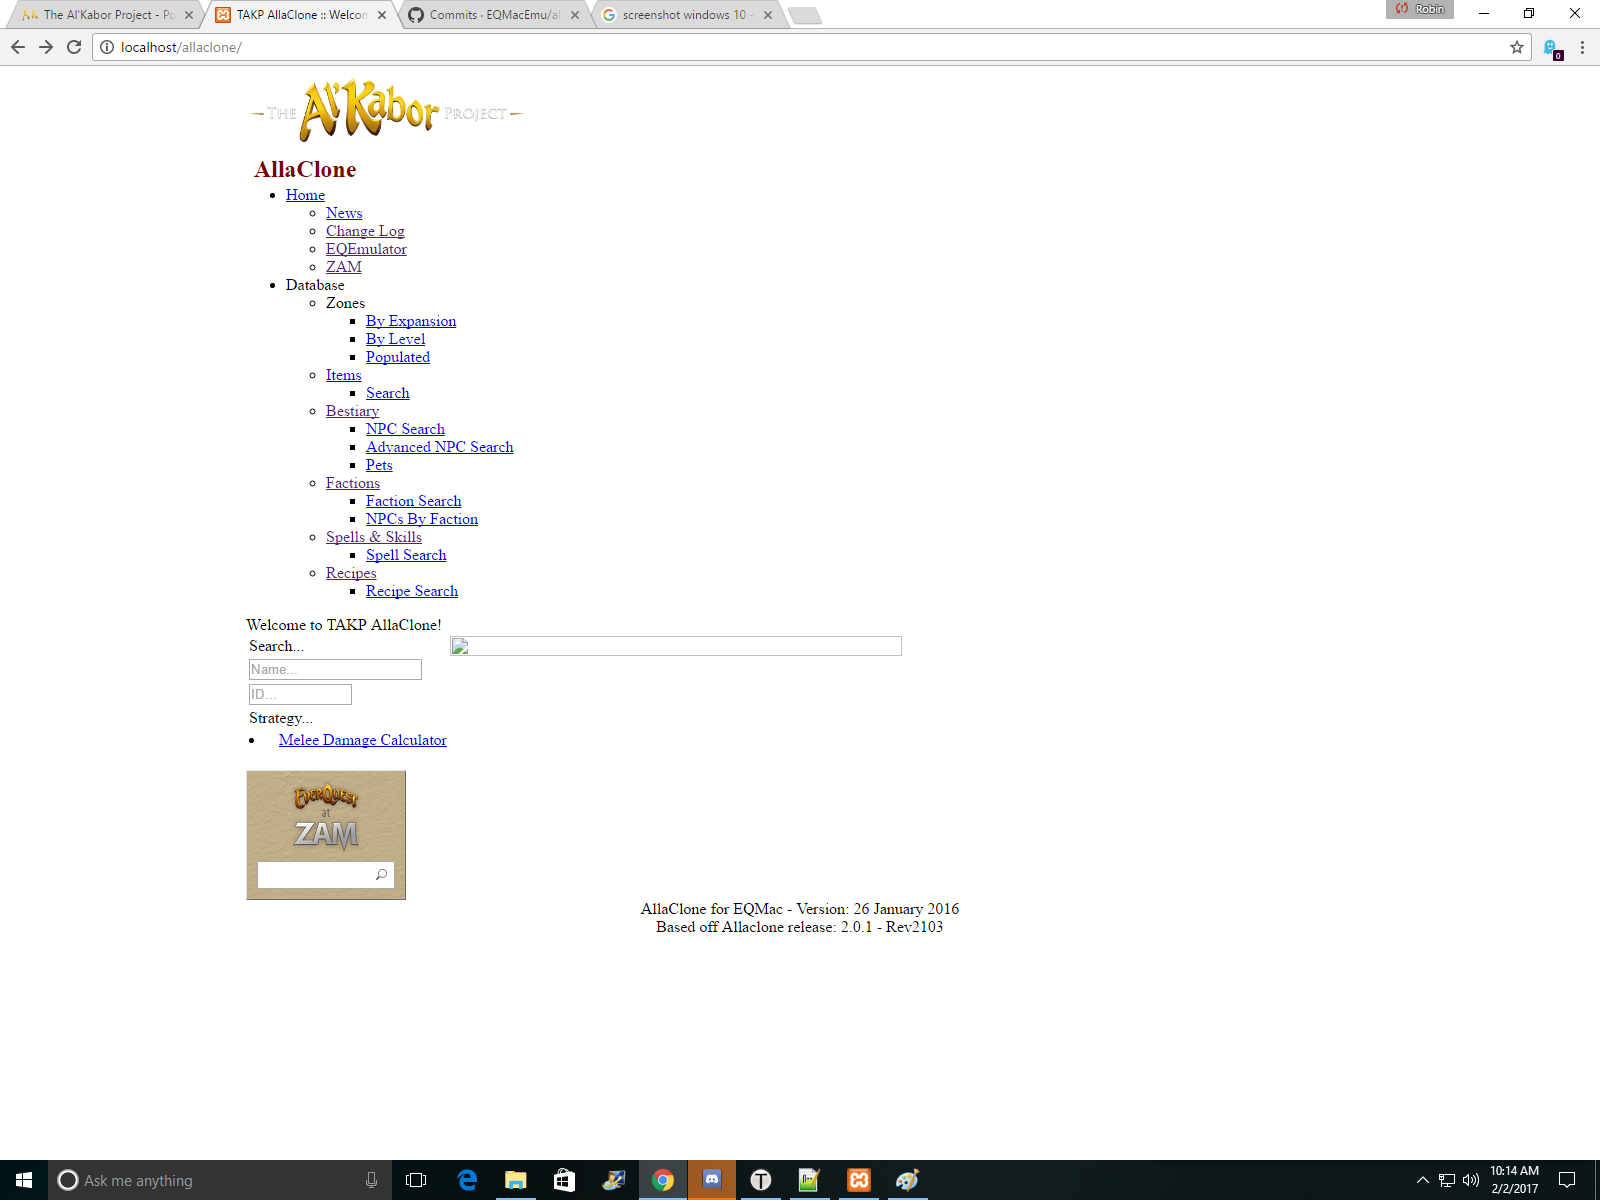
Task: Open Advanced NPC Search
Action: coord(440,447)
